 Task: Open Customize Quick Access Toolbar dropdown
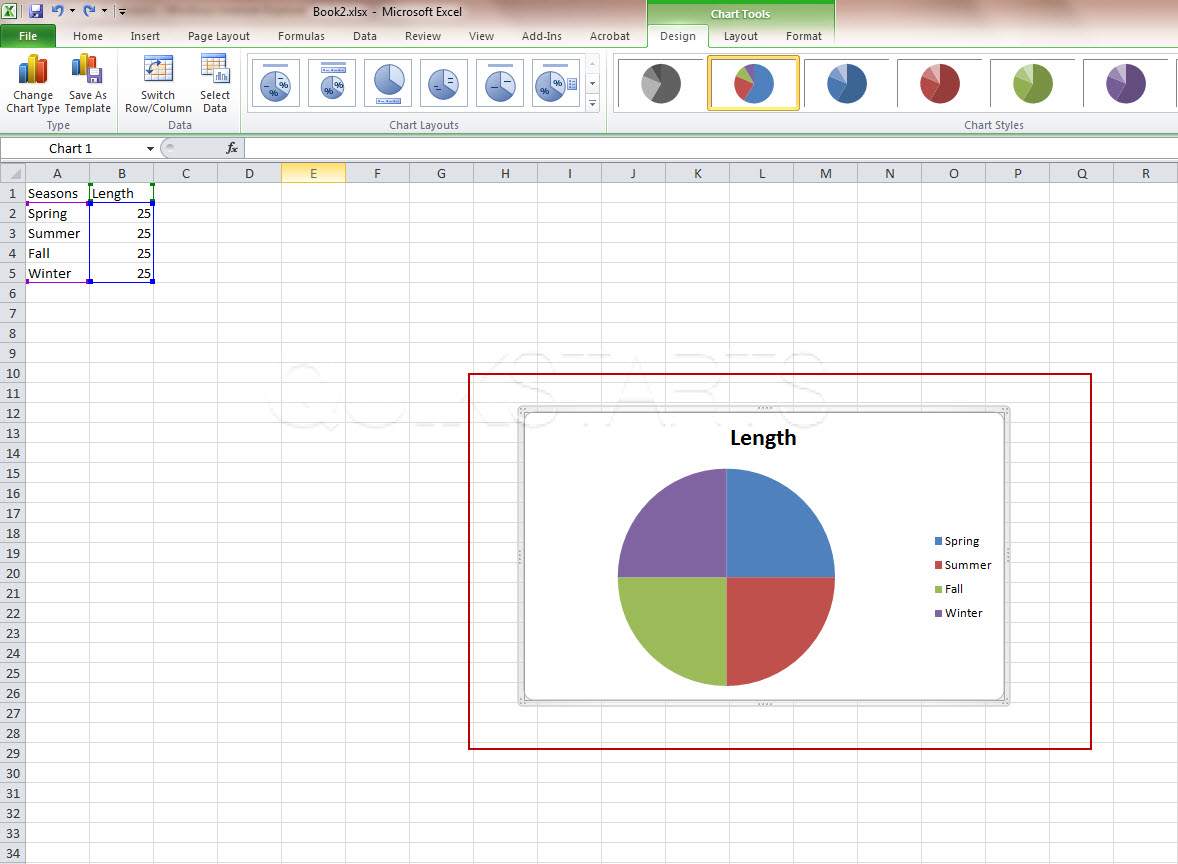click(122, 12)
